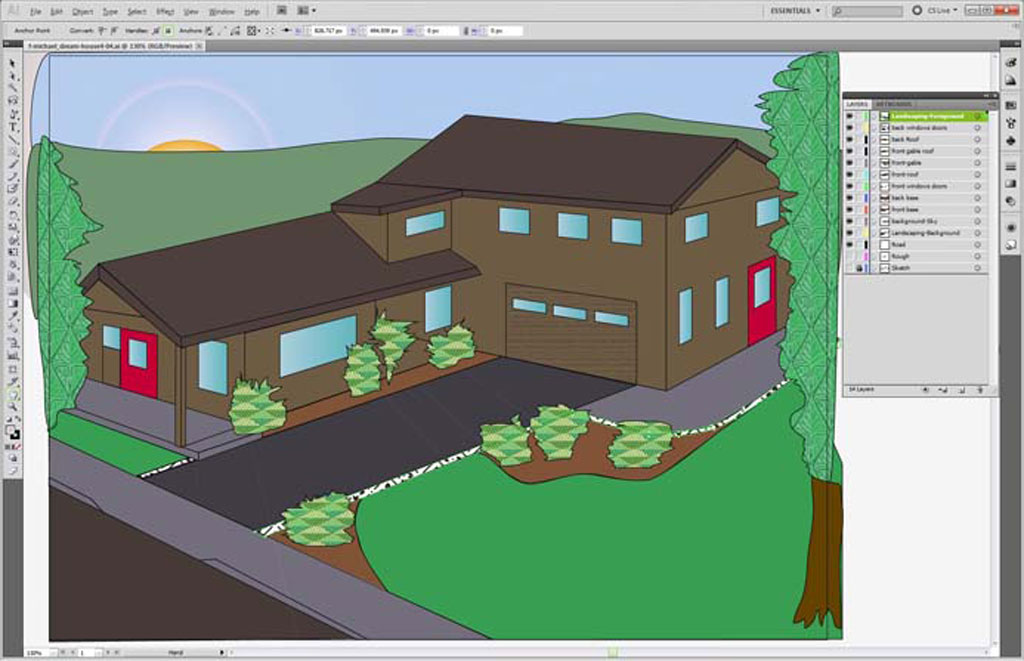The width and height of the screenshot is (1024, 661).
Task: Click the Delete Selection trash icon
Action: coord(977,389)
